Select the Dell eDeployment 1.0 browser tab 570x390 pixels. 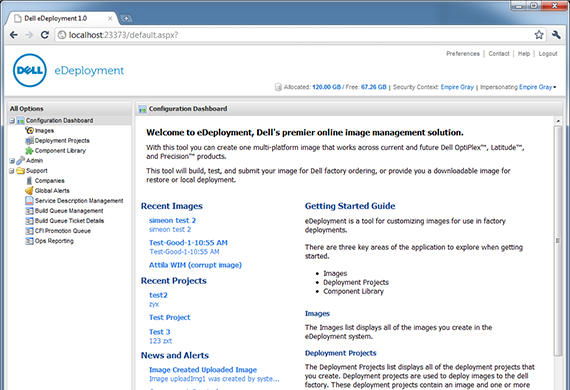point(61,18)
